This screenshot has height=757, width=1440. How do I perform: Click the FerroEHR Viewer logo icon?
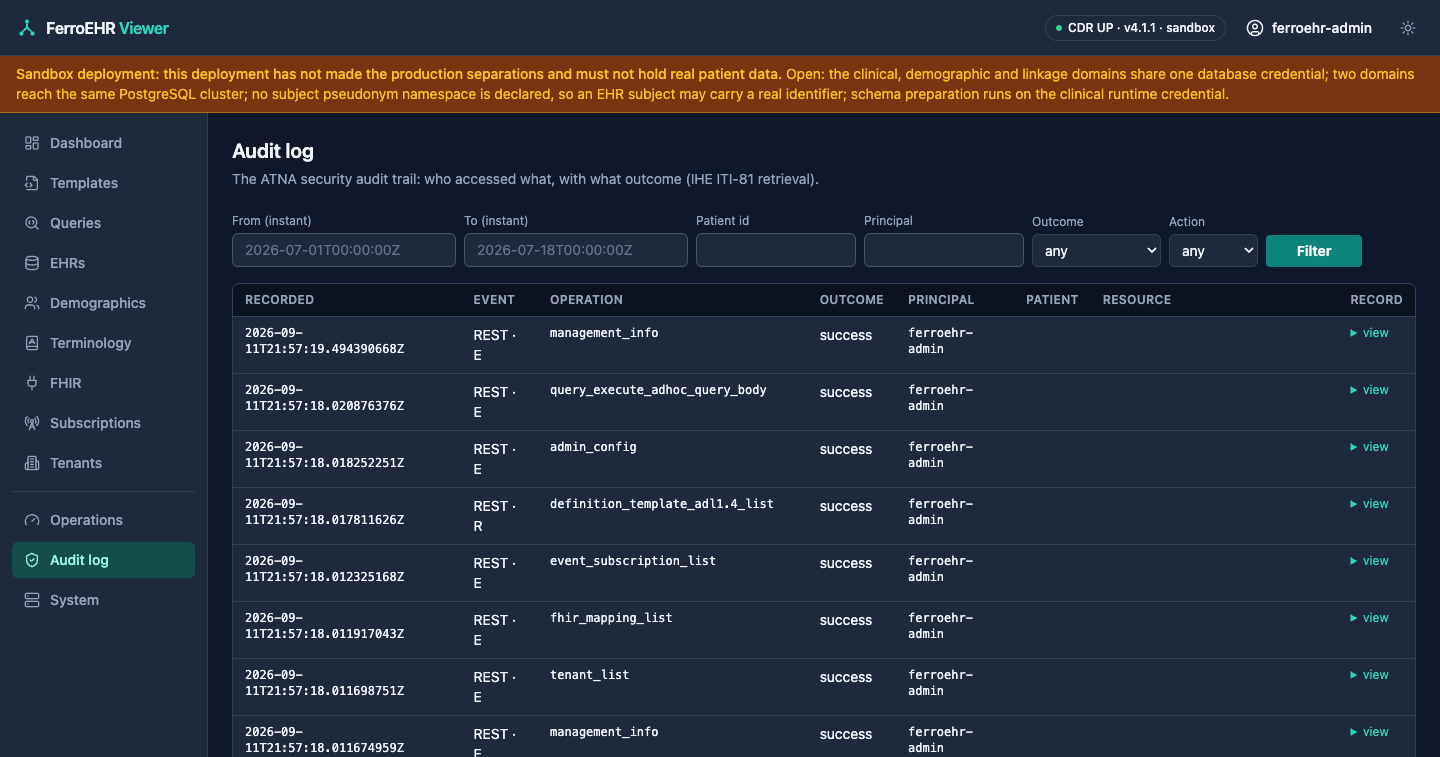27,28
